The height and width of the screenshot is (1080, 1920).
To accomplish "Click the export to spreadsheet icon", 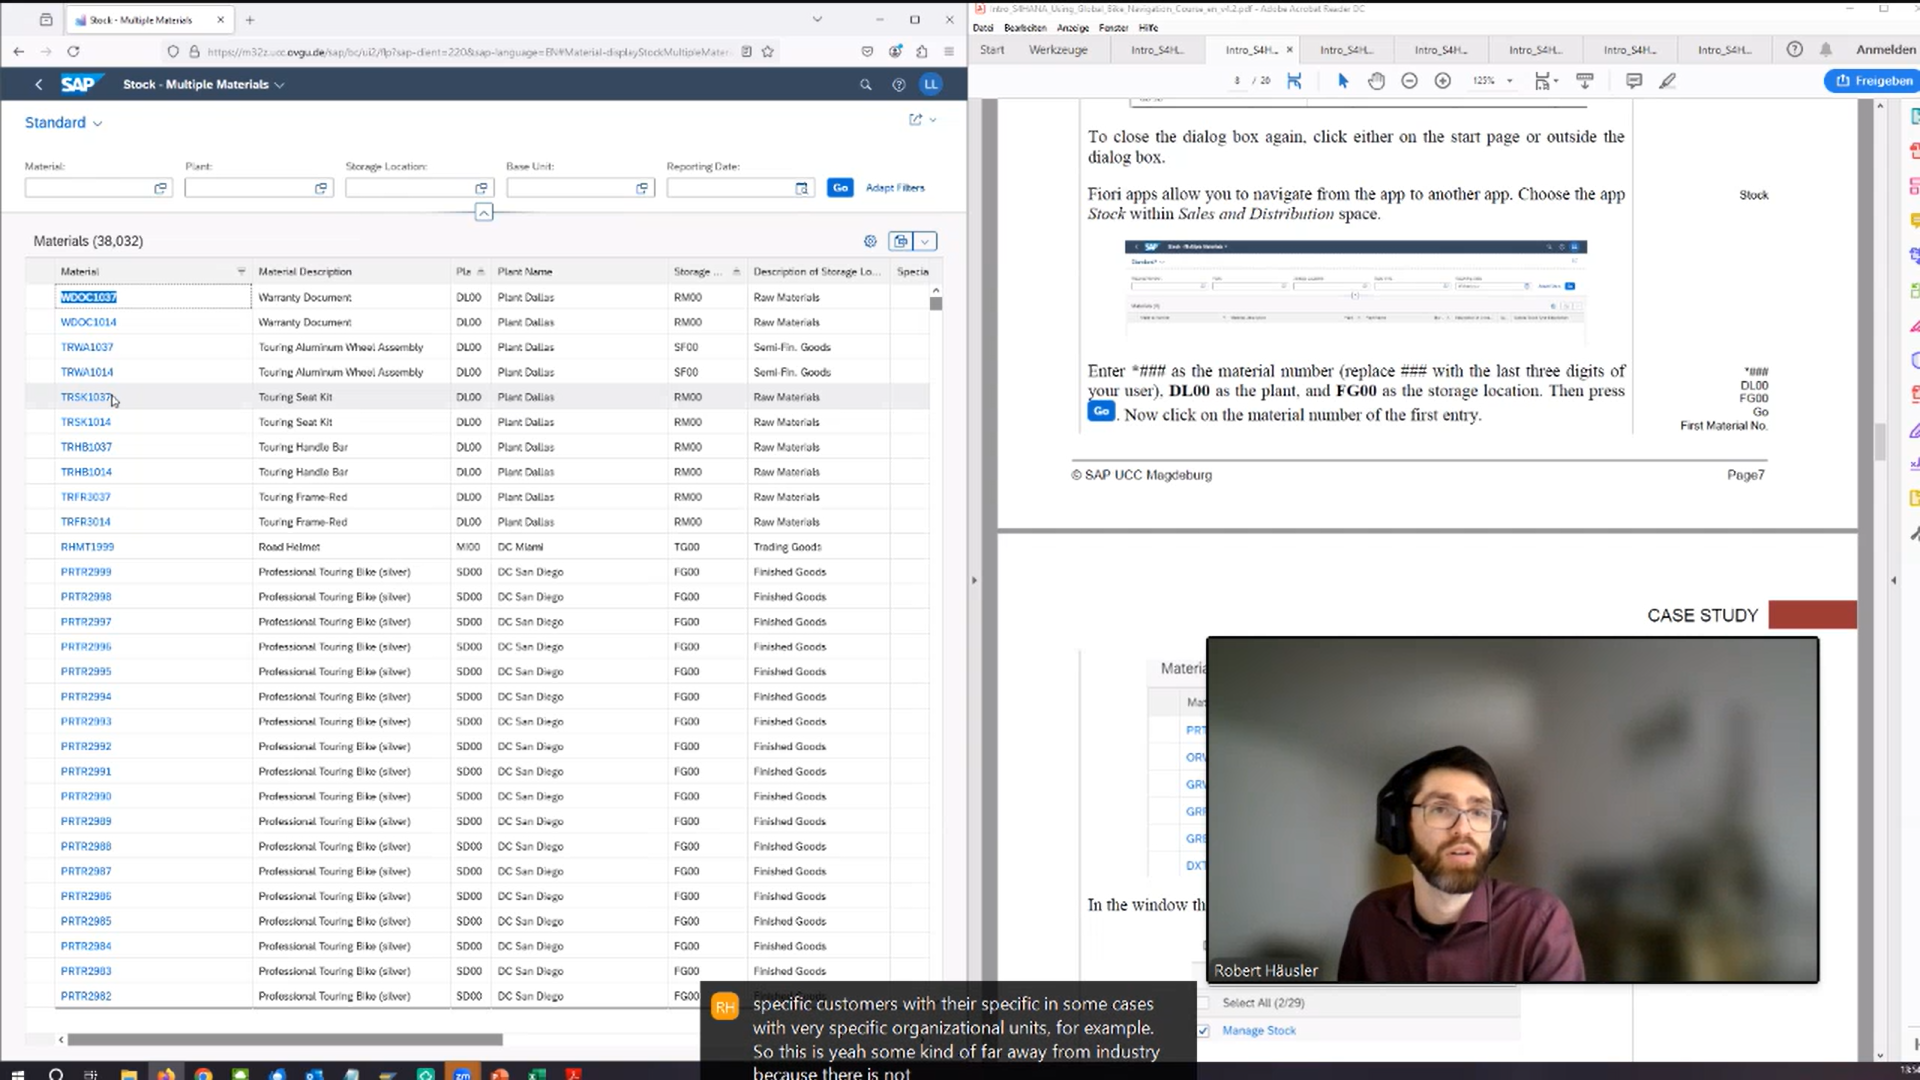I will pos(901,241).
